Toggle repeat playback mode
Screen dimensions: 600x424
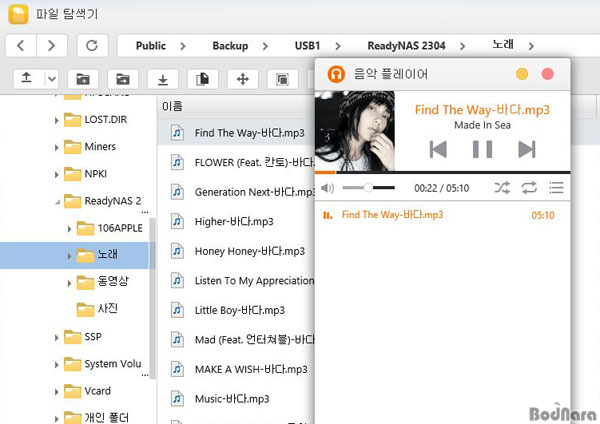pyautogui.click(x=529, y=188)
